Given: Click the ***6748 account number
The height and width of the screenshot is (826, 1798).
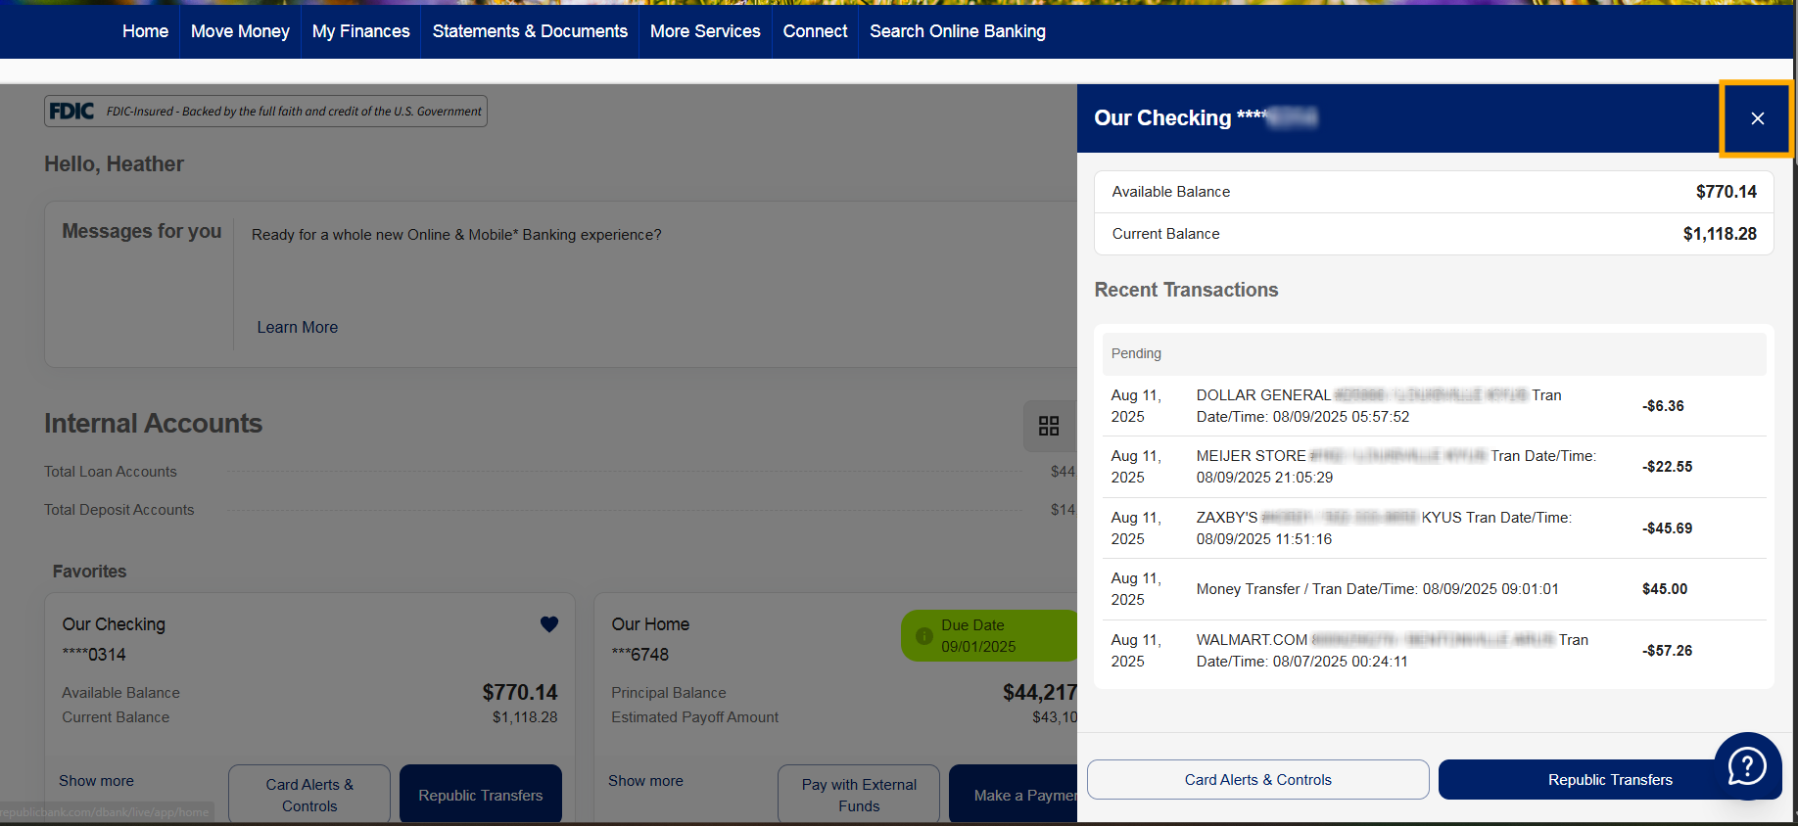Looking at the screenshot, I should [x=640, y=655].
